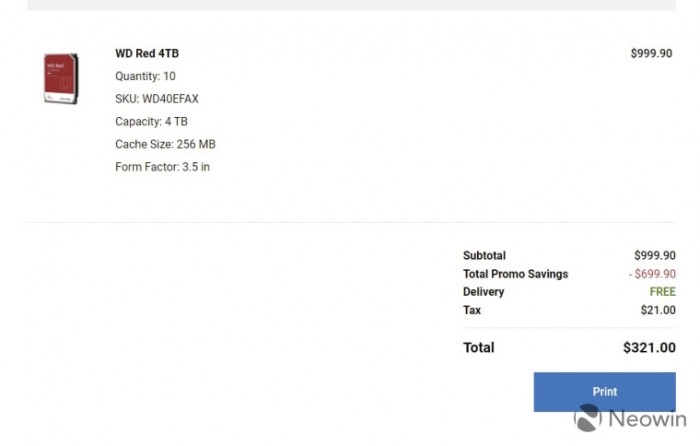Screen dimensions: 700x446
Task: Click the Total Promo Savings label
Action: (x=515, y=274)
